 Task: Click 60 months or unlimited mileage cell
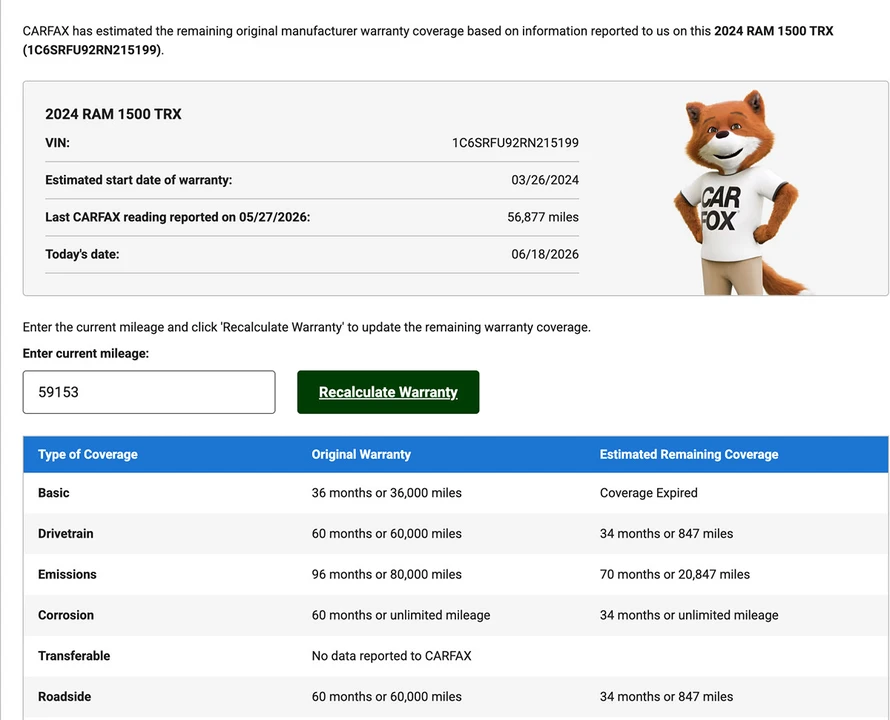(401, 615)
